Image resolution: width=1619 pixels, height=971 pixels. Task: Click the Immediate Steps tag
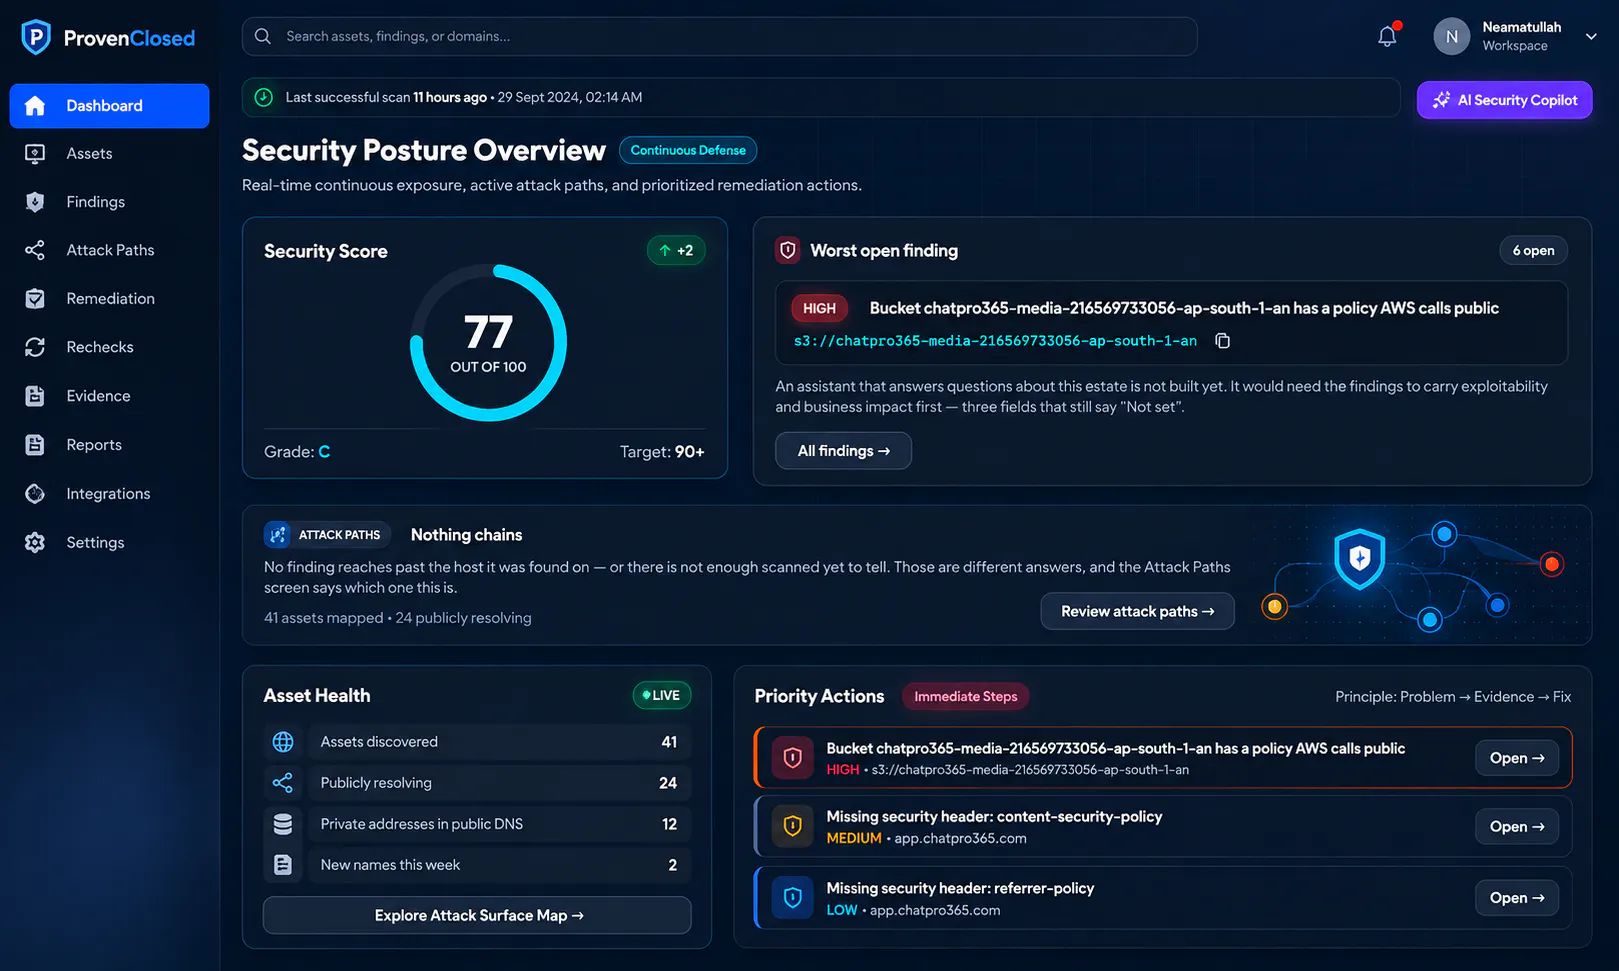pos(965,696)
